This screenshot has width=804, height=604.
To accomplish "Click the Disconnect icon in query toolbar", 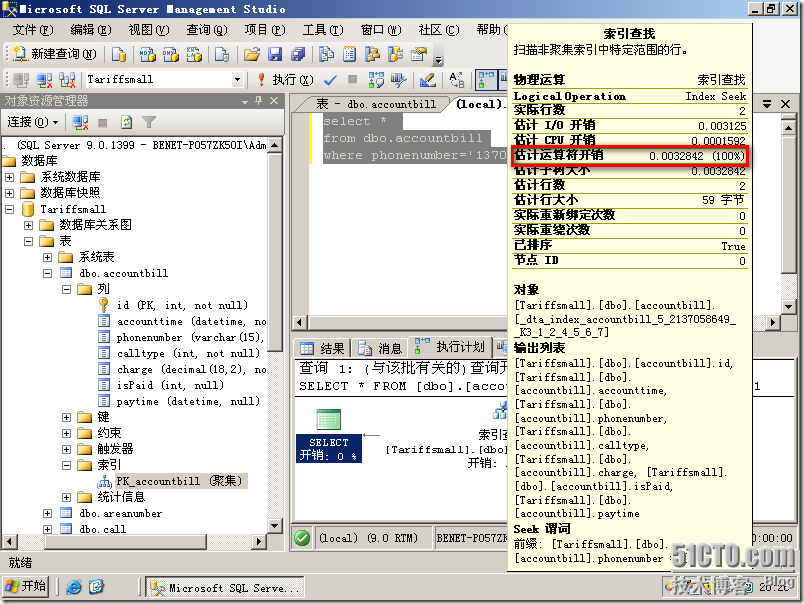I will [45, 80].
